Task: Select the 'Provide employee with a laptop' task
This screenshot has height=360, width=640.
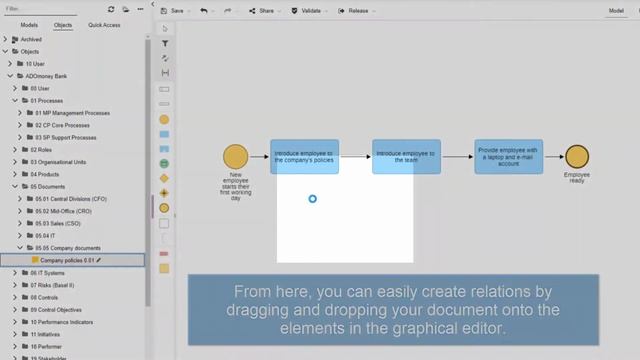Action: click(509, 157)
